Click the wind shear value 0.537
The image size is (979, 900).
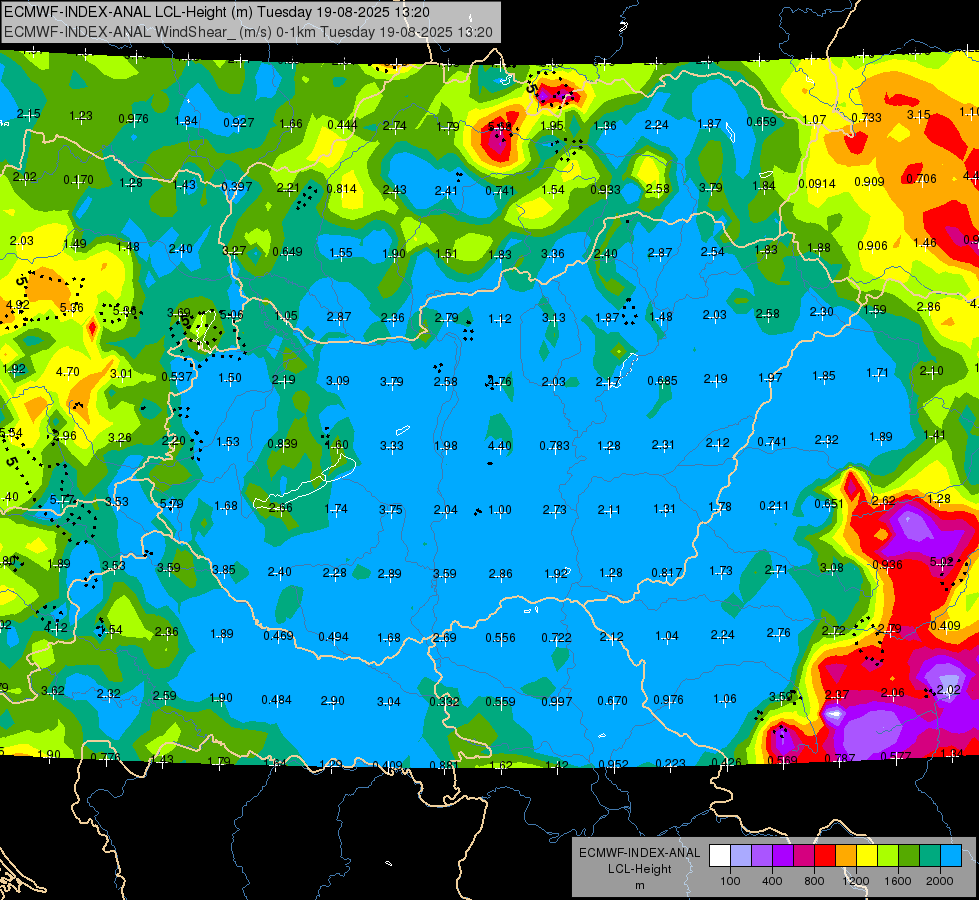177,377
